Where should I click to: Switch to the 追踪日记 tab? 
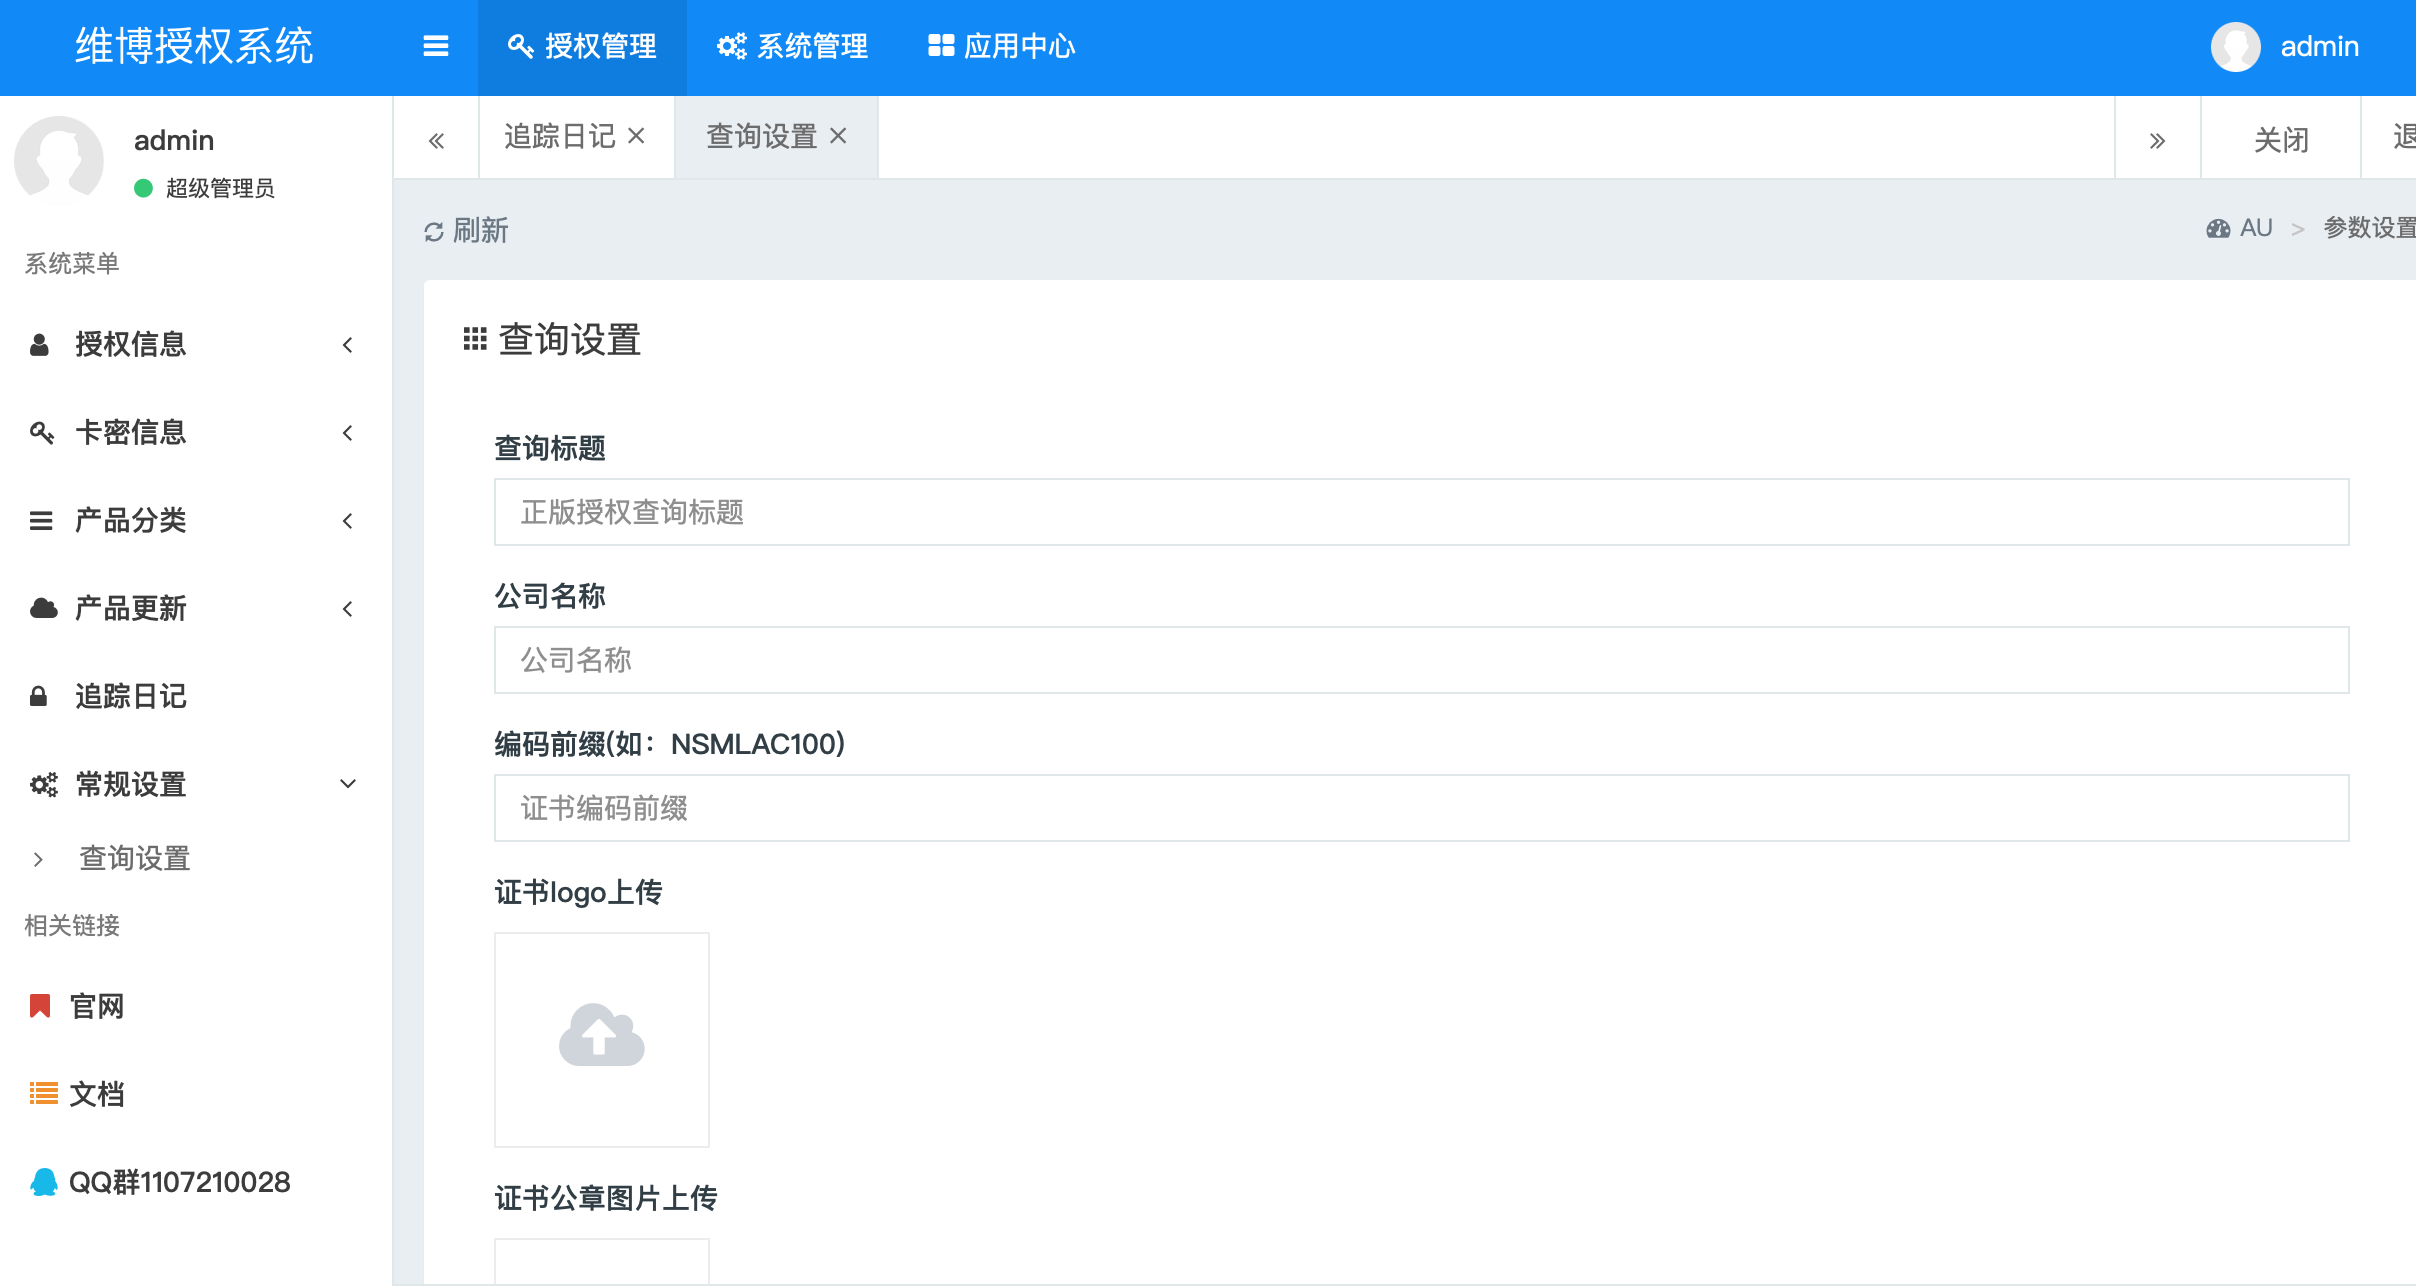559,137
